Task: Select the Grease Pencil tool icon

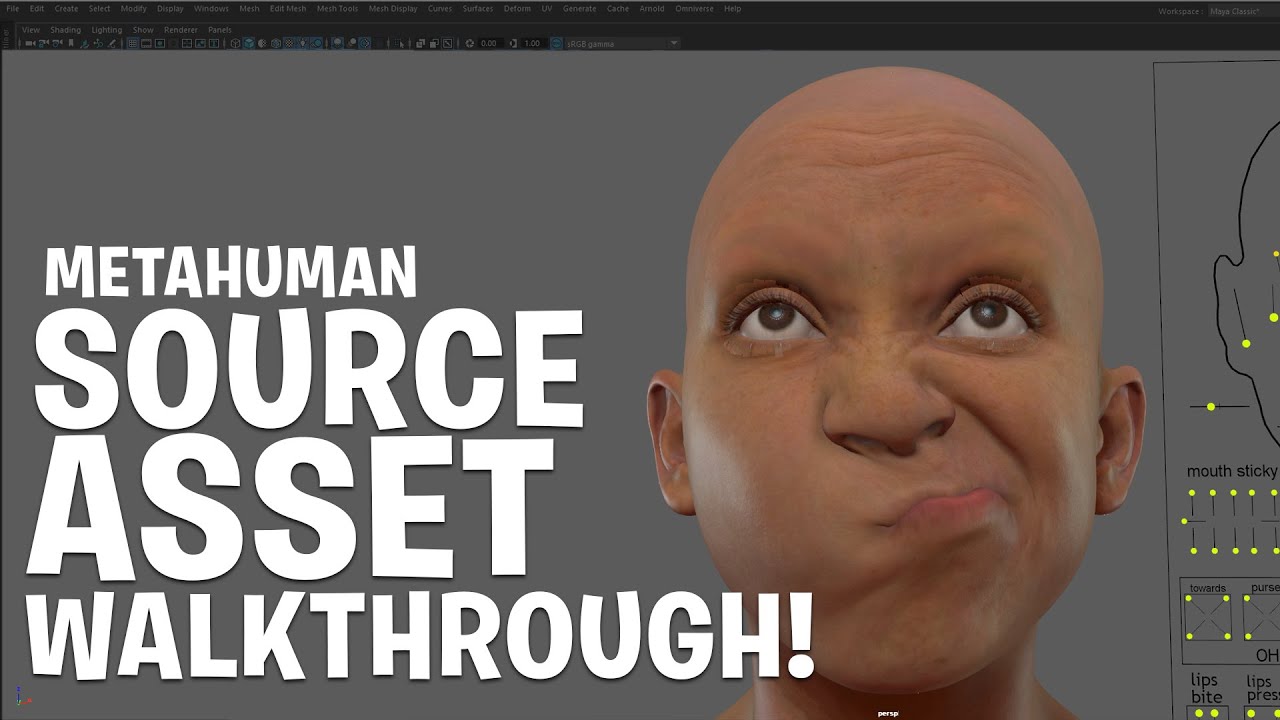Action: pyautogui.click(x=112, y=43)
